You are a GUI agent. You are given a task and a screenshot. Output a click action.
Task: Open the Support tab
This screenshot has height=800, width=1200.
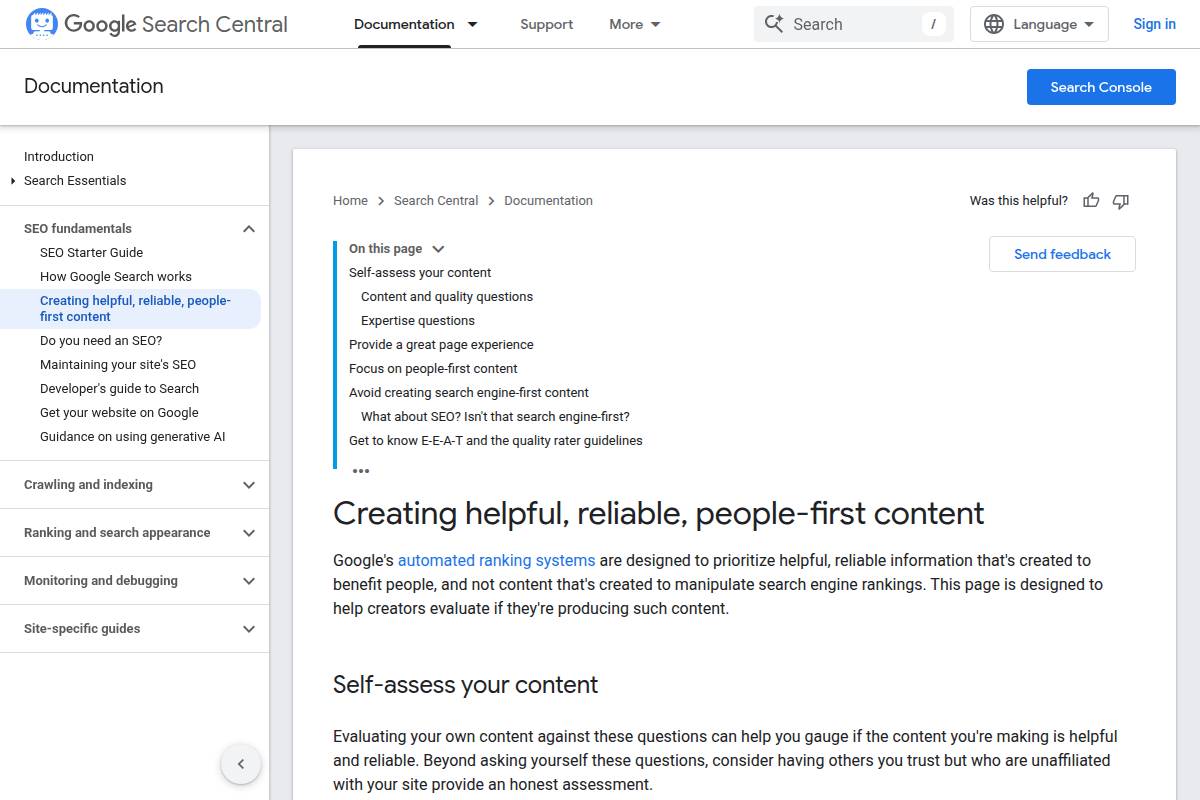pyautogui.click(x=546, y=24)
